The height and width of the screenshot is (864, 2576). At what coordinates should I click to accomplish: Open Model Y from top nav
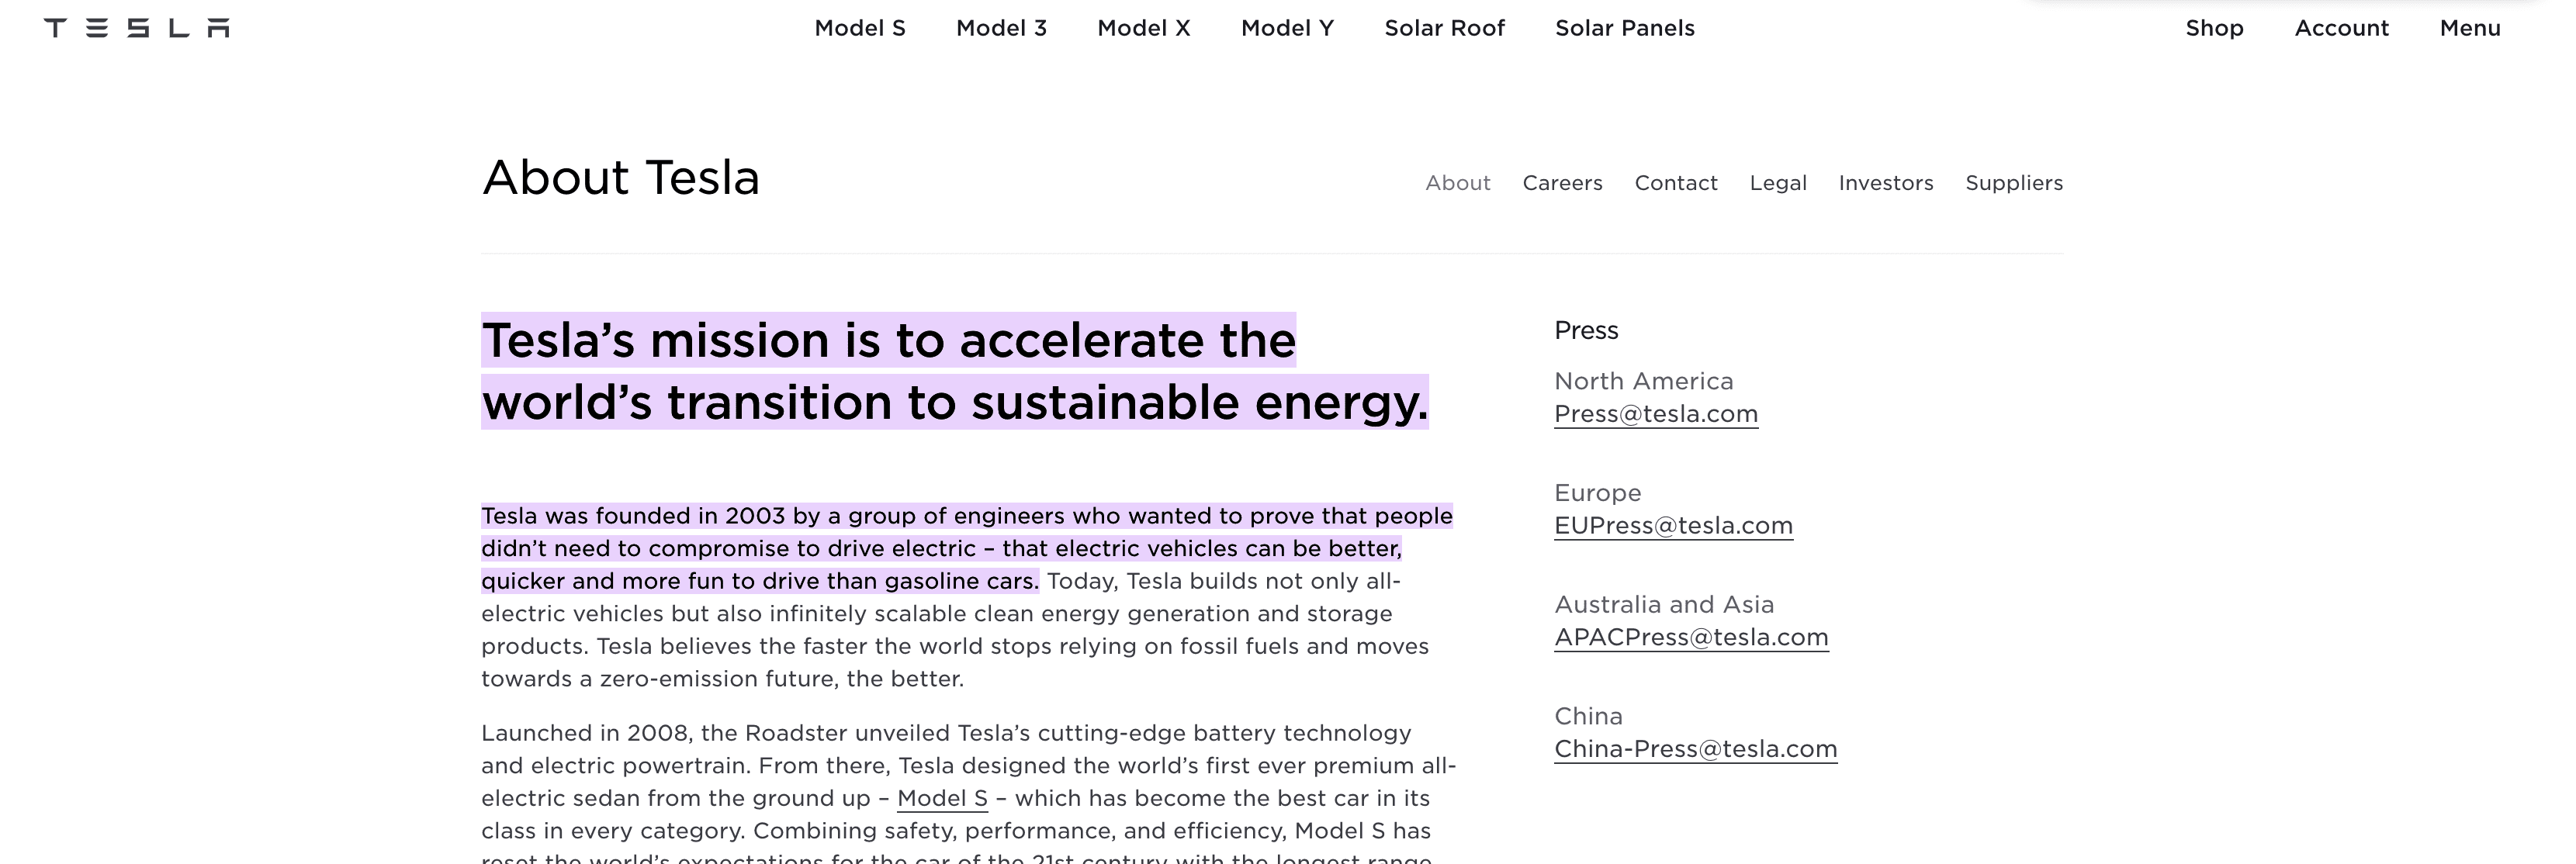pos(1287,28)
